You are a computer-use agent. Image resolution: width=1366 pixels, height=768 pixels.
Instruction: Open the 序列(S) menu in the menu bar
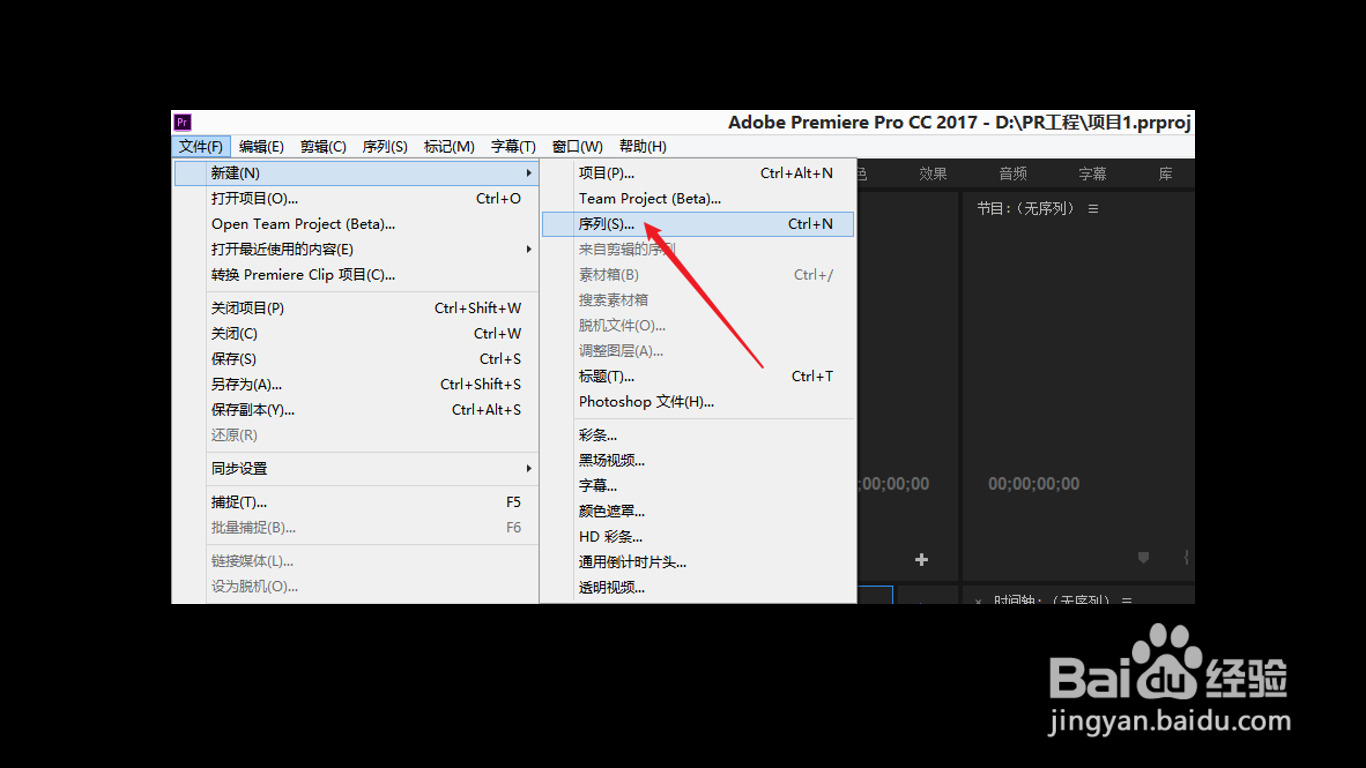pos(385,147)
